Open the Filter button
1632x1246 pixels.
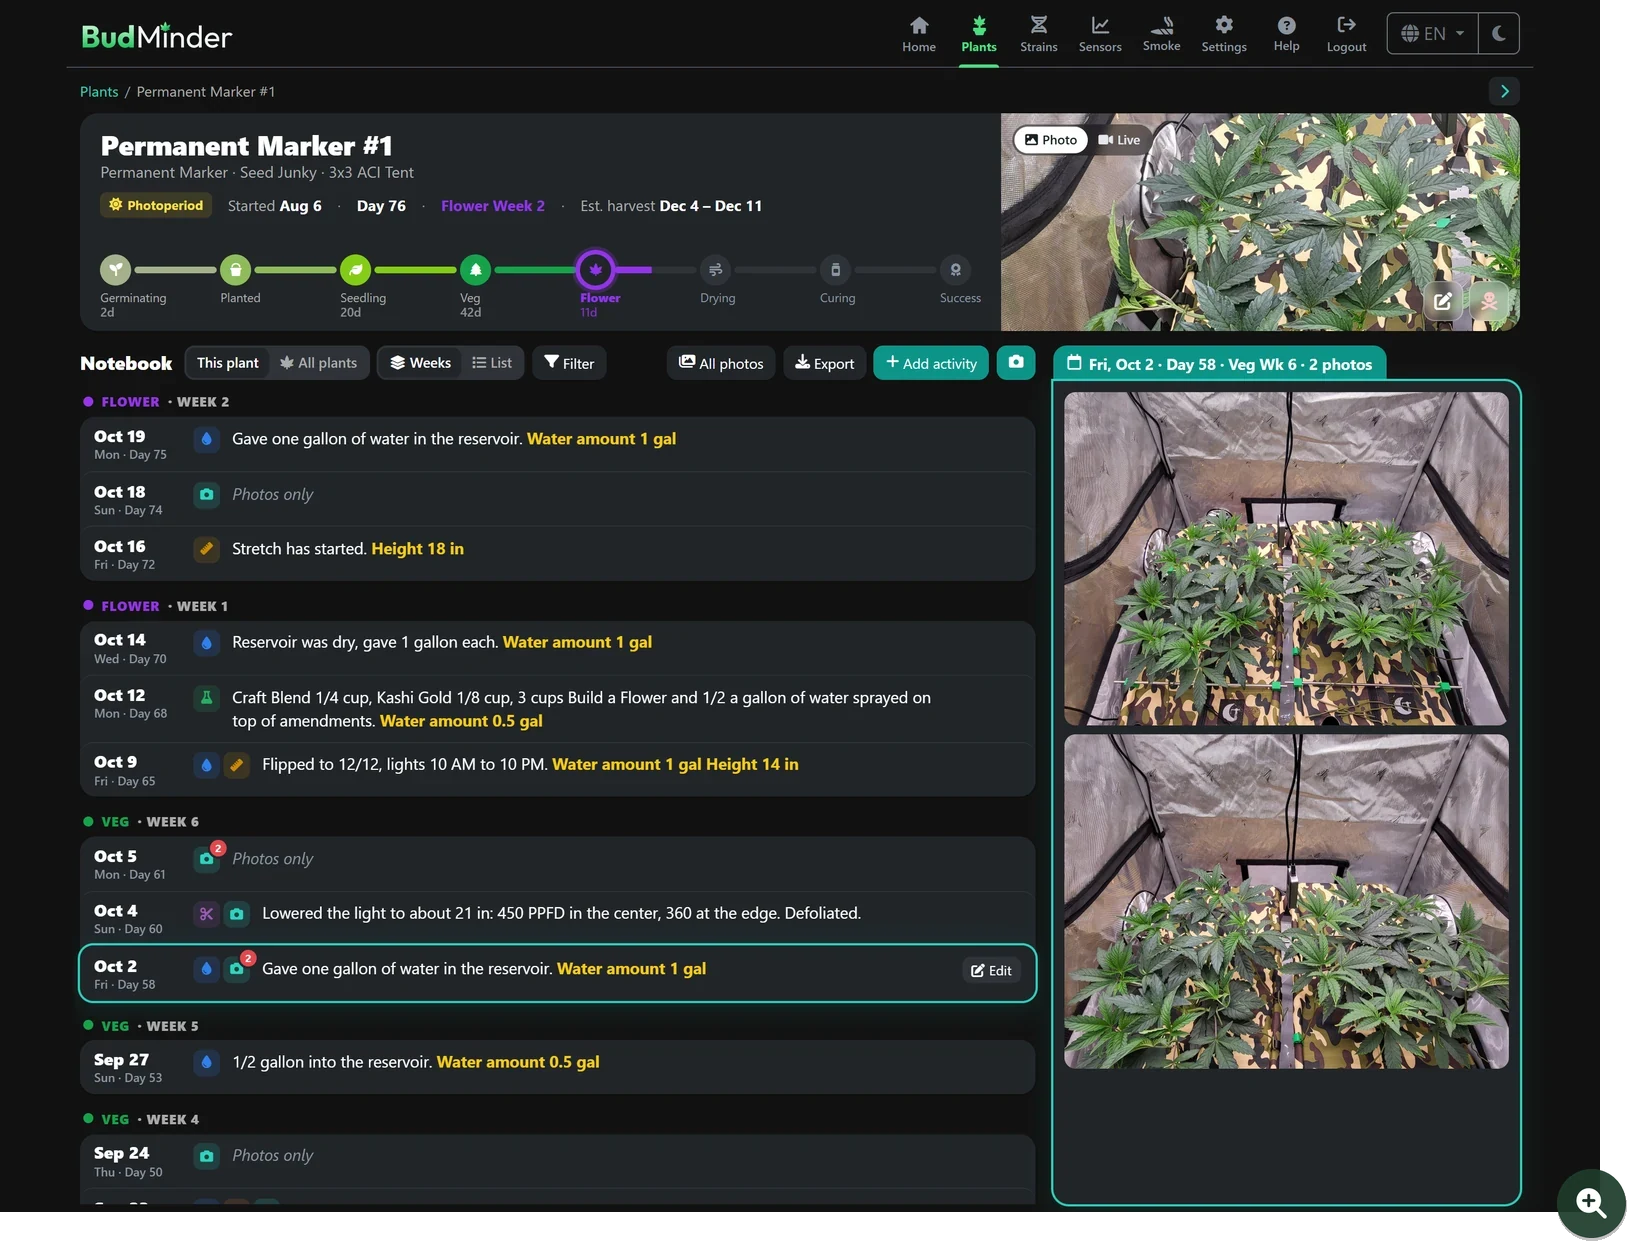click(x=569, y=363)
